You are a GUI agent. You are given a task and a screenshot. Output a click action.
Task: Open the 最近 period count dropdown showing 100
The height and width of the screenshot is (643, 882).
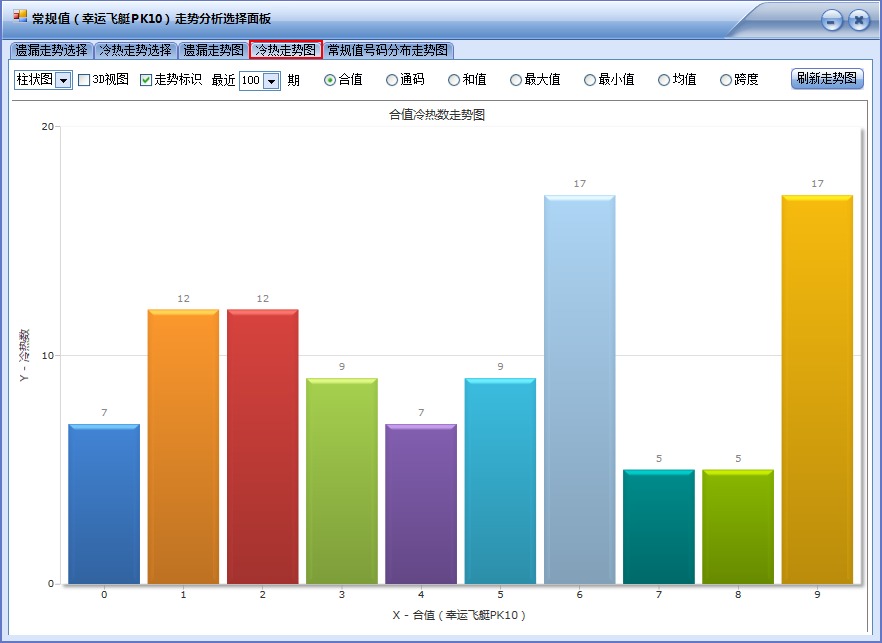tap(269, 79)
